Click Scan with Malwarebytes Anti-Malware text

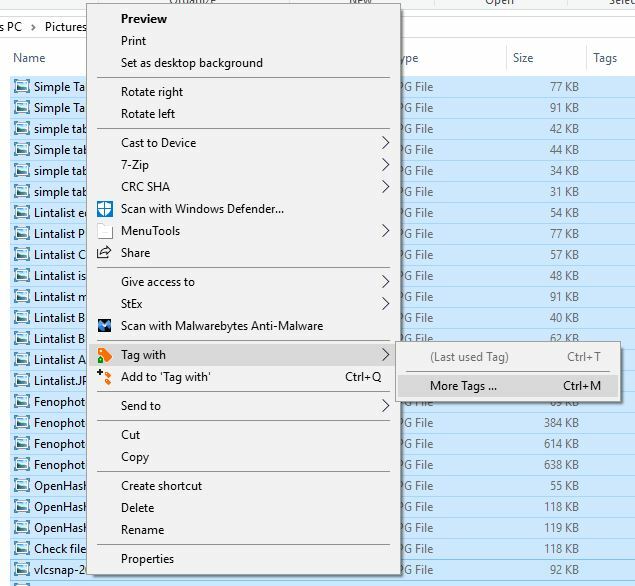222,326
